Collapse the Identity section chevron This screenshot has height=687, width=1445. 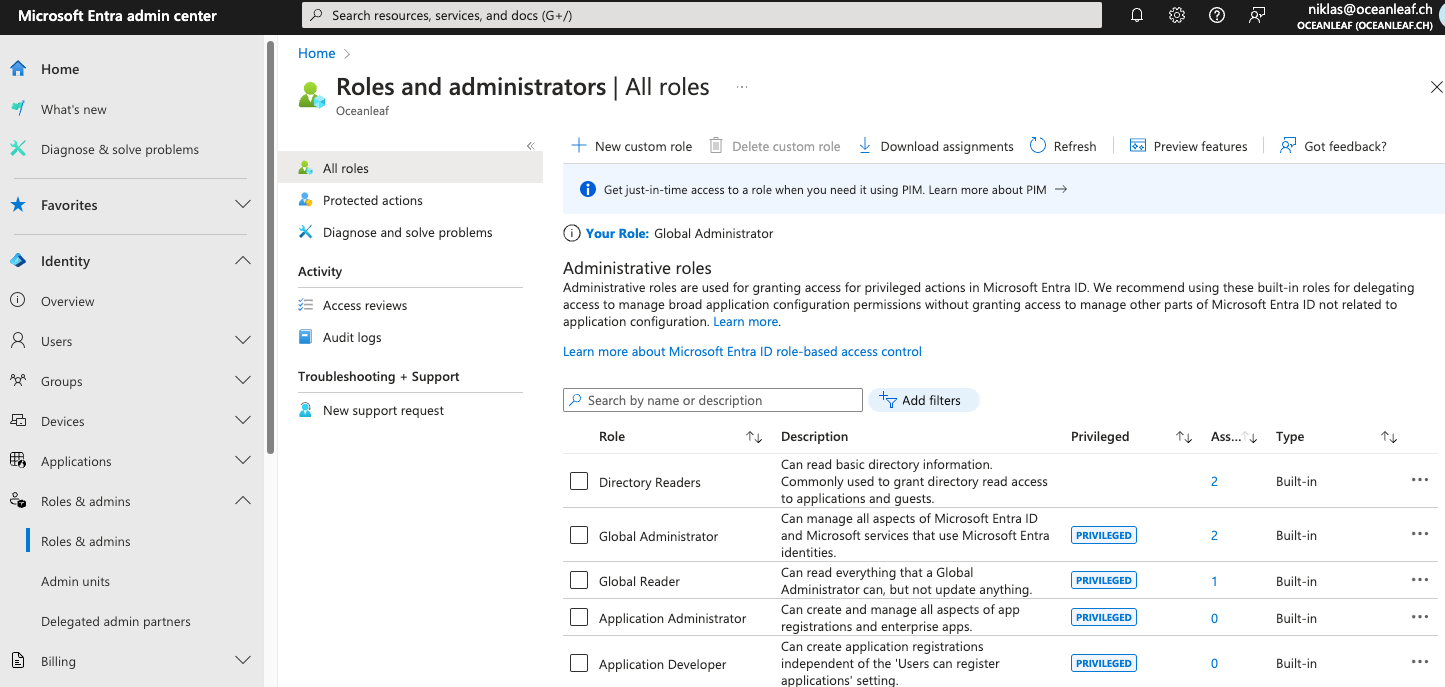242,261
